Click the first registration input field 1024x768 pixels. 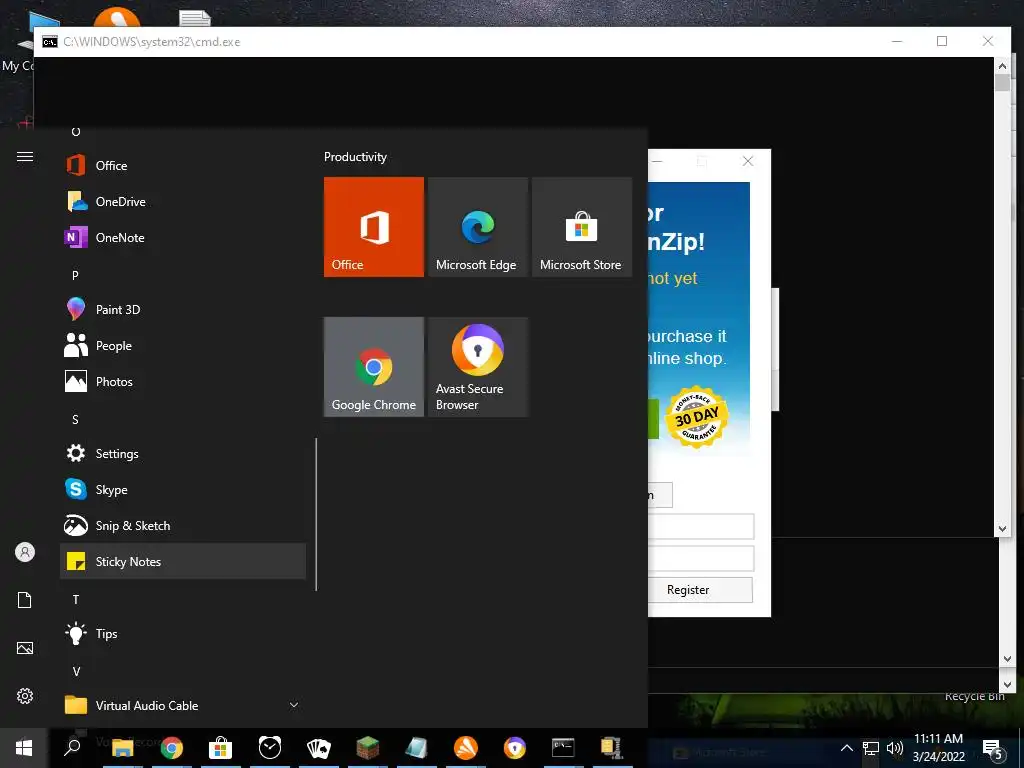click(701, 526)
